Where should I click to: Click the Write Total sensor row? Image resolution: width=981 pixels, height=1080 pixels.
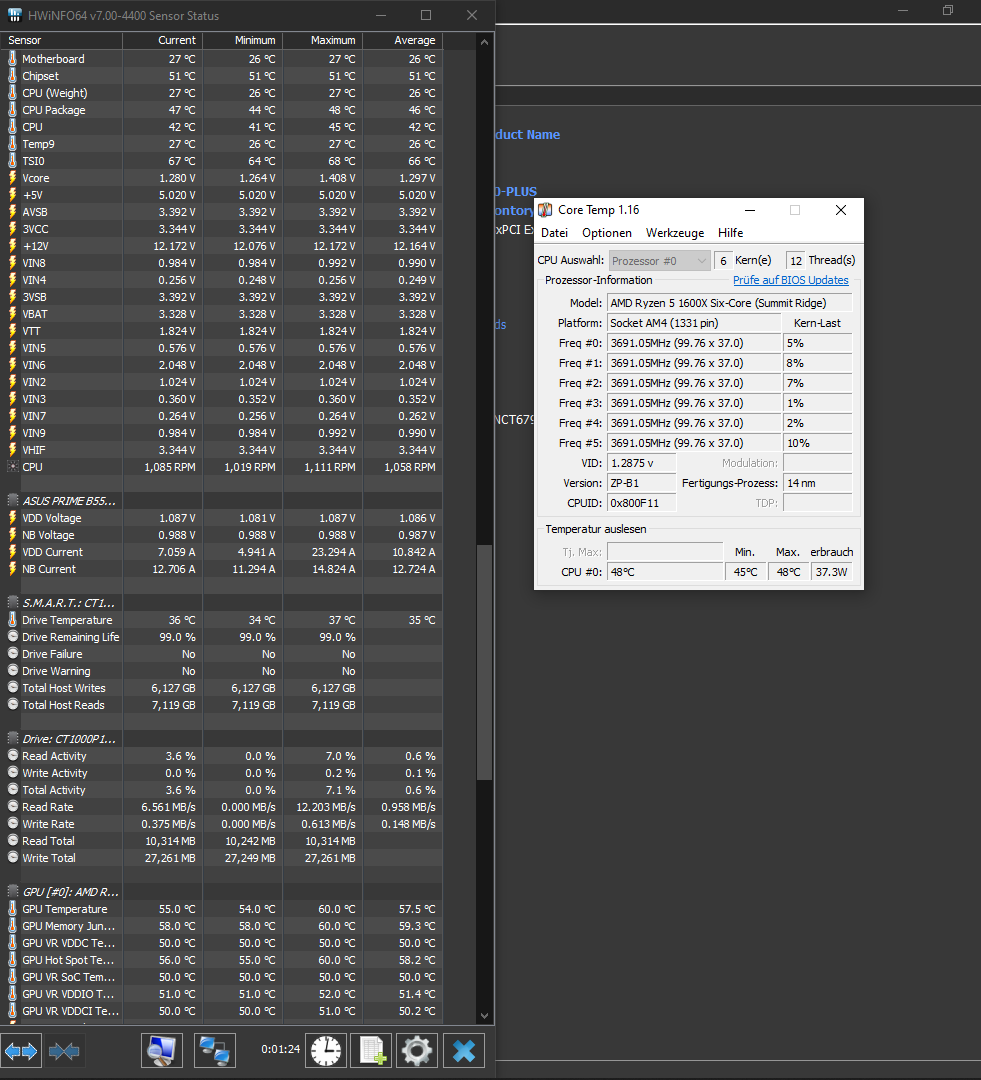tap(221, 858)
